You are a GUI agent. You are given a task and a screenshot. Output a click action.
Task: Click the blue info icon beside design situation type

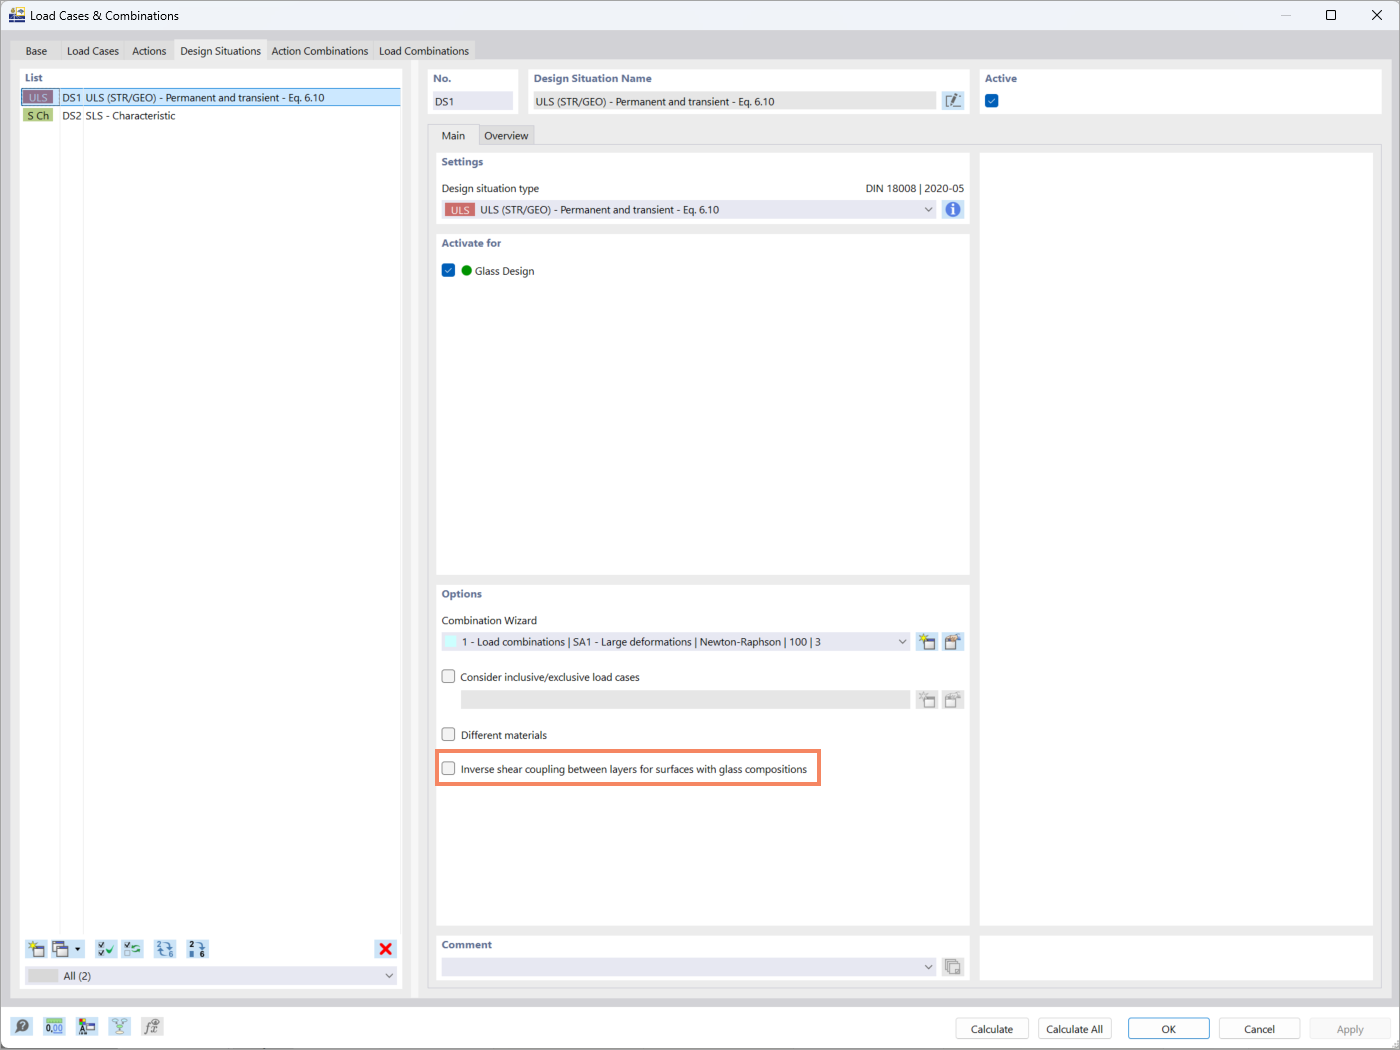[x=952, y=209]
